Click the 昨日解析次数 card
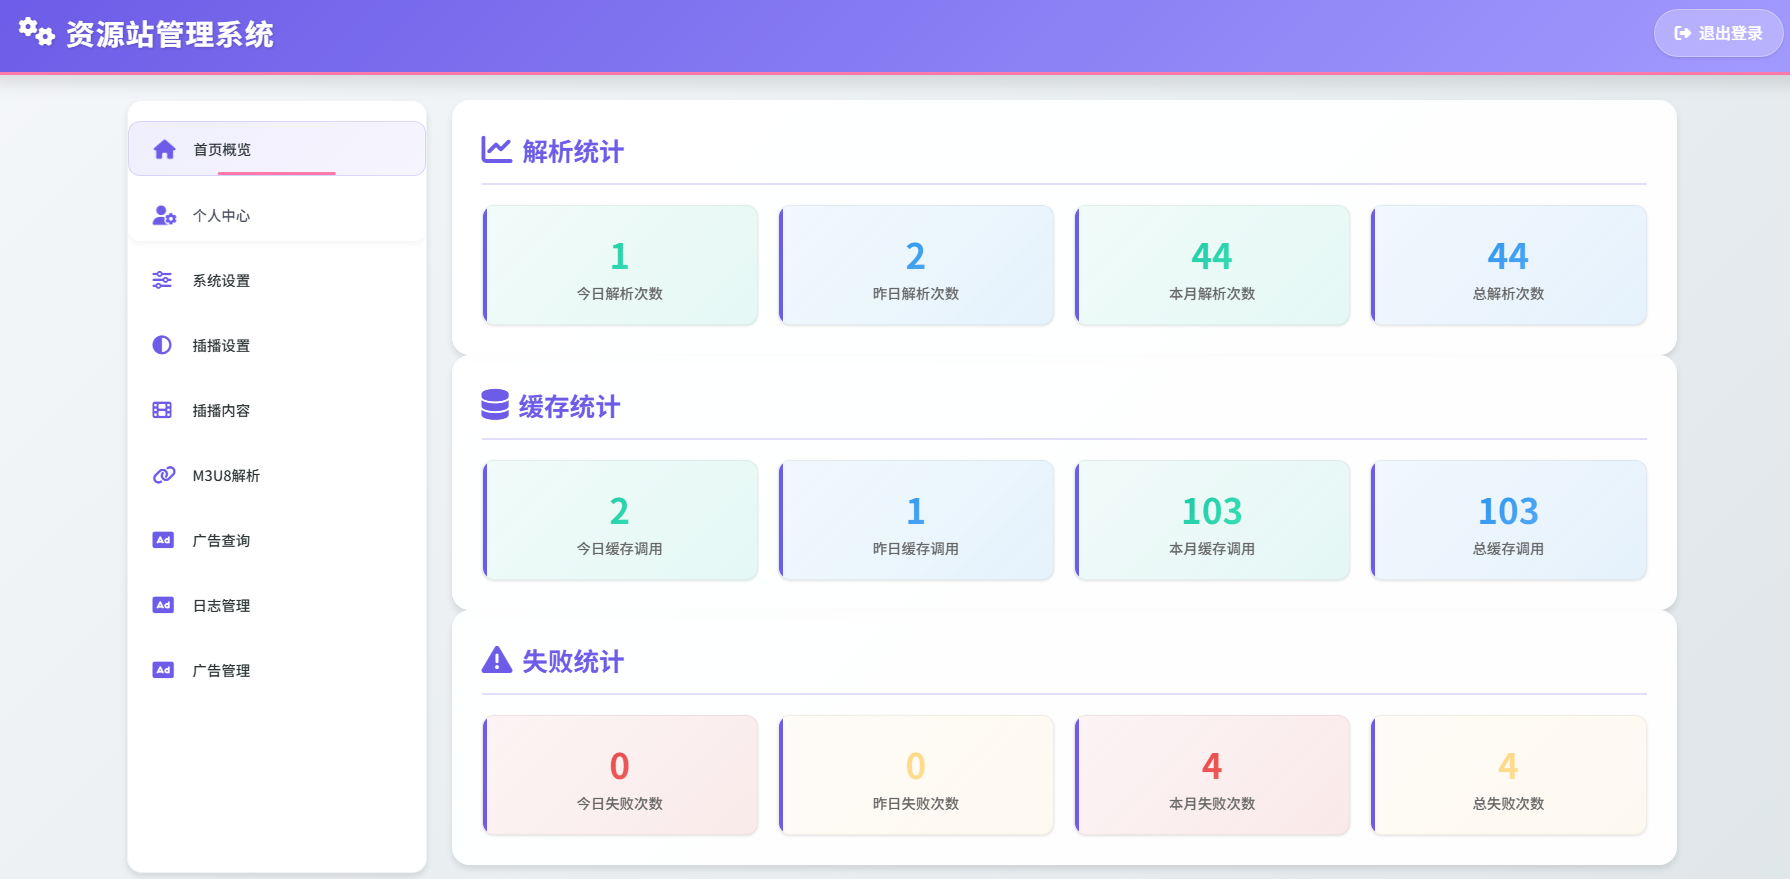This screenshot has width=1790, height=879. 916,265
